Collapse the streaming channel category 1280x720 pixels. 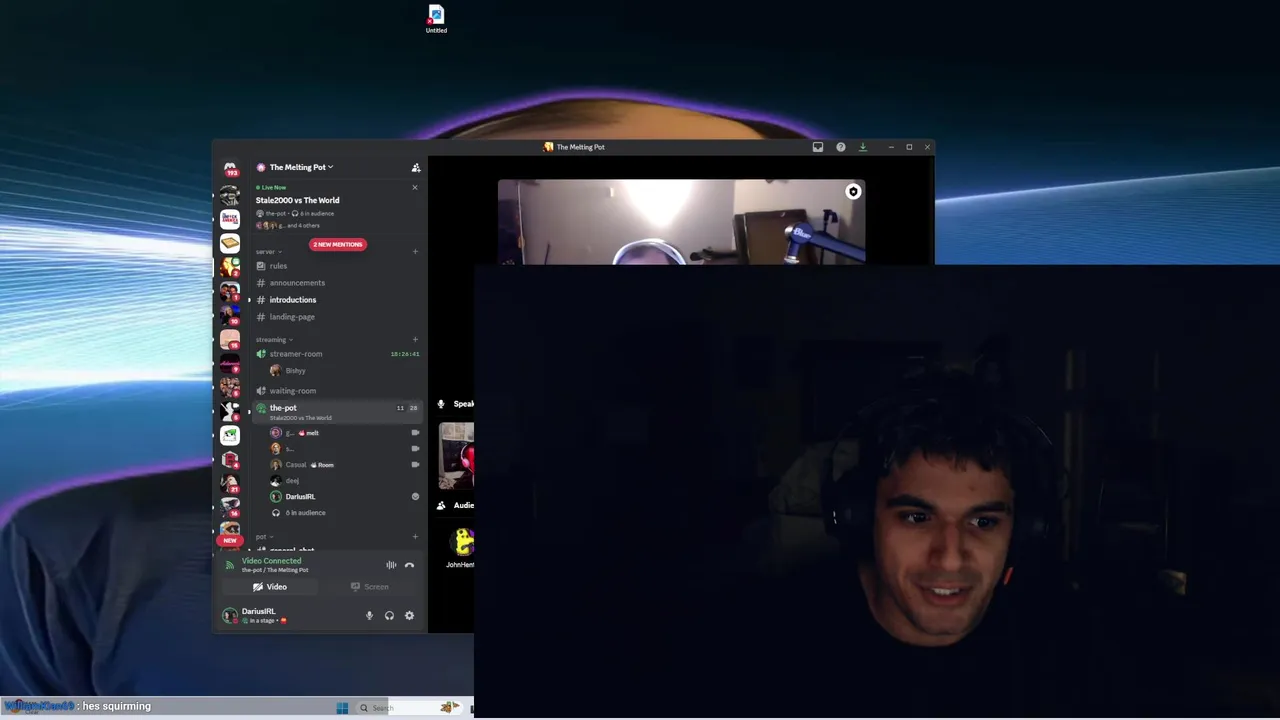[x=273, y=339]
